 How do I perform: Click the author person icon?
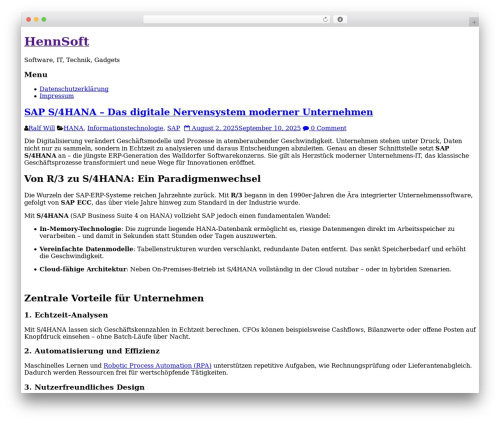pyautogui.click(x=26, y=128)
